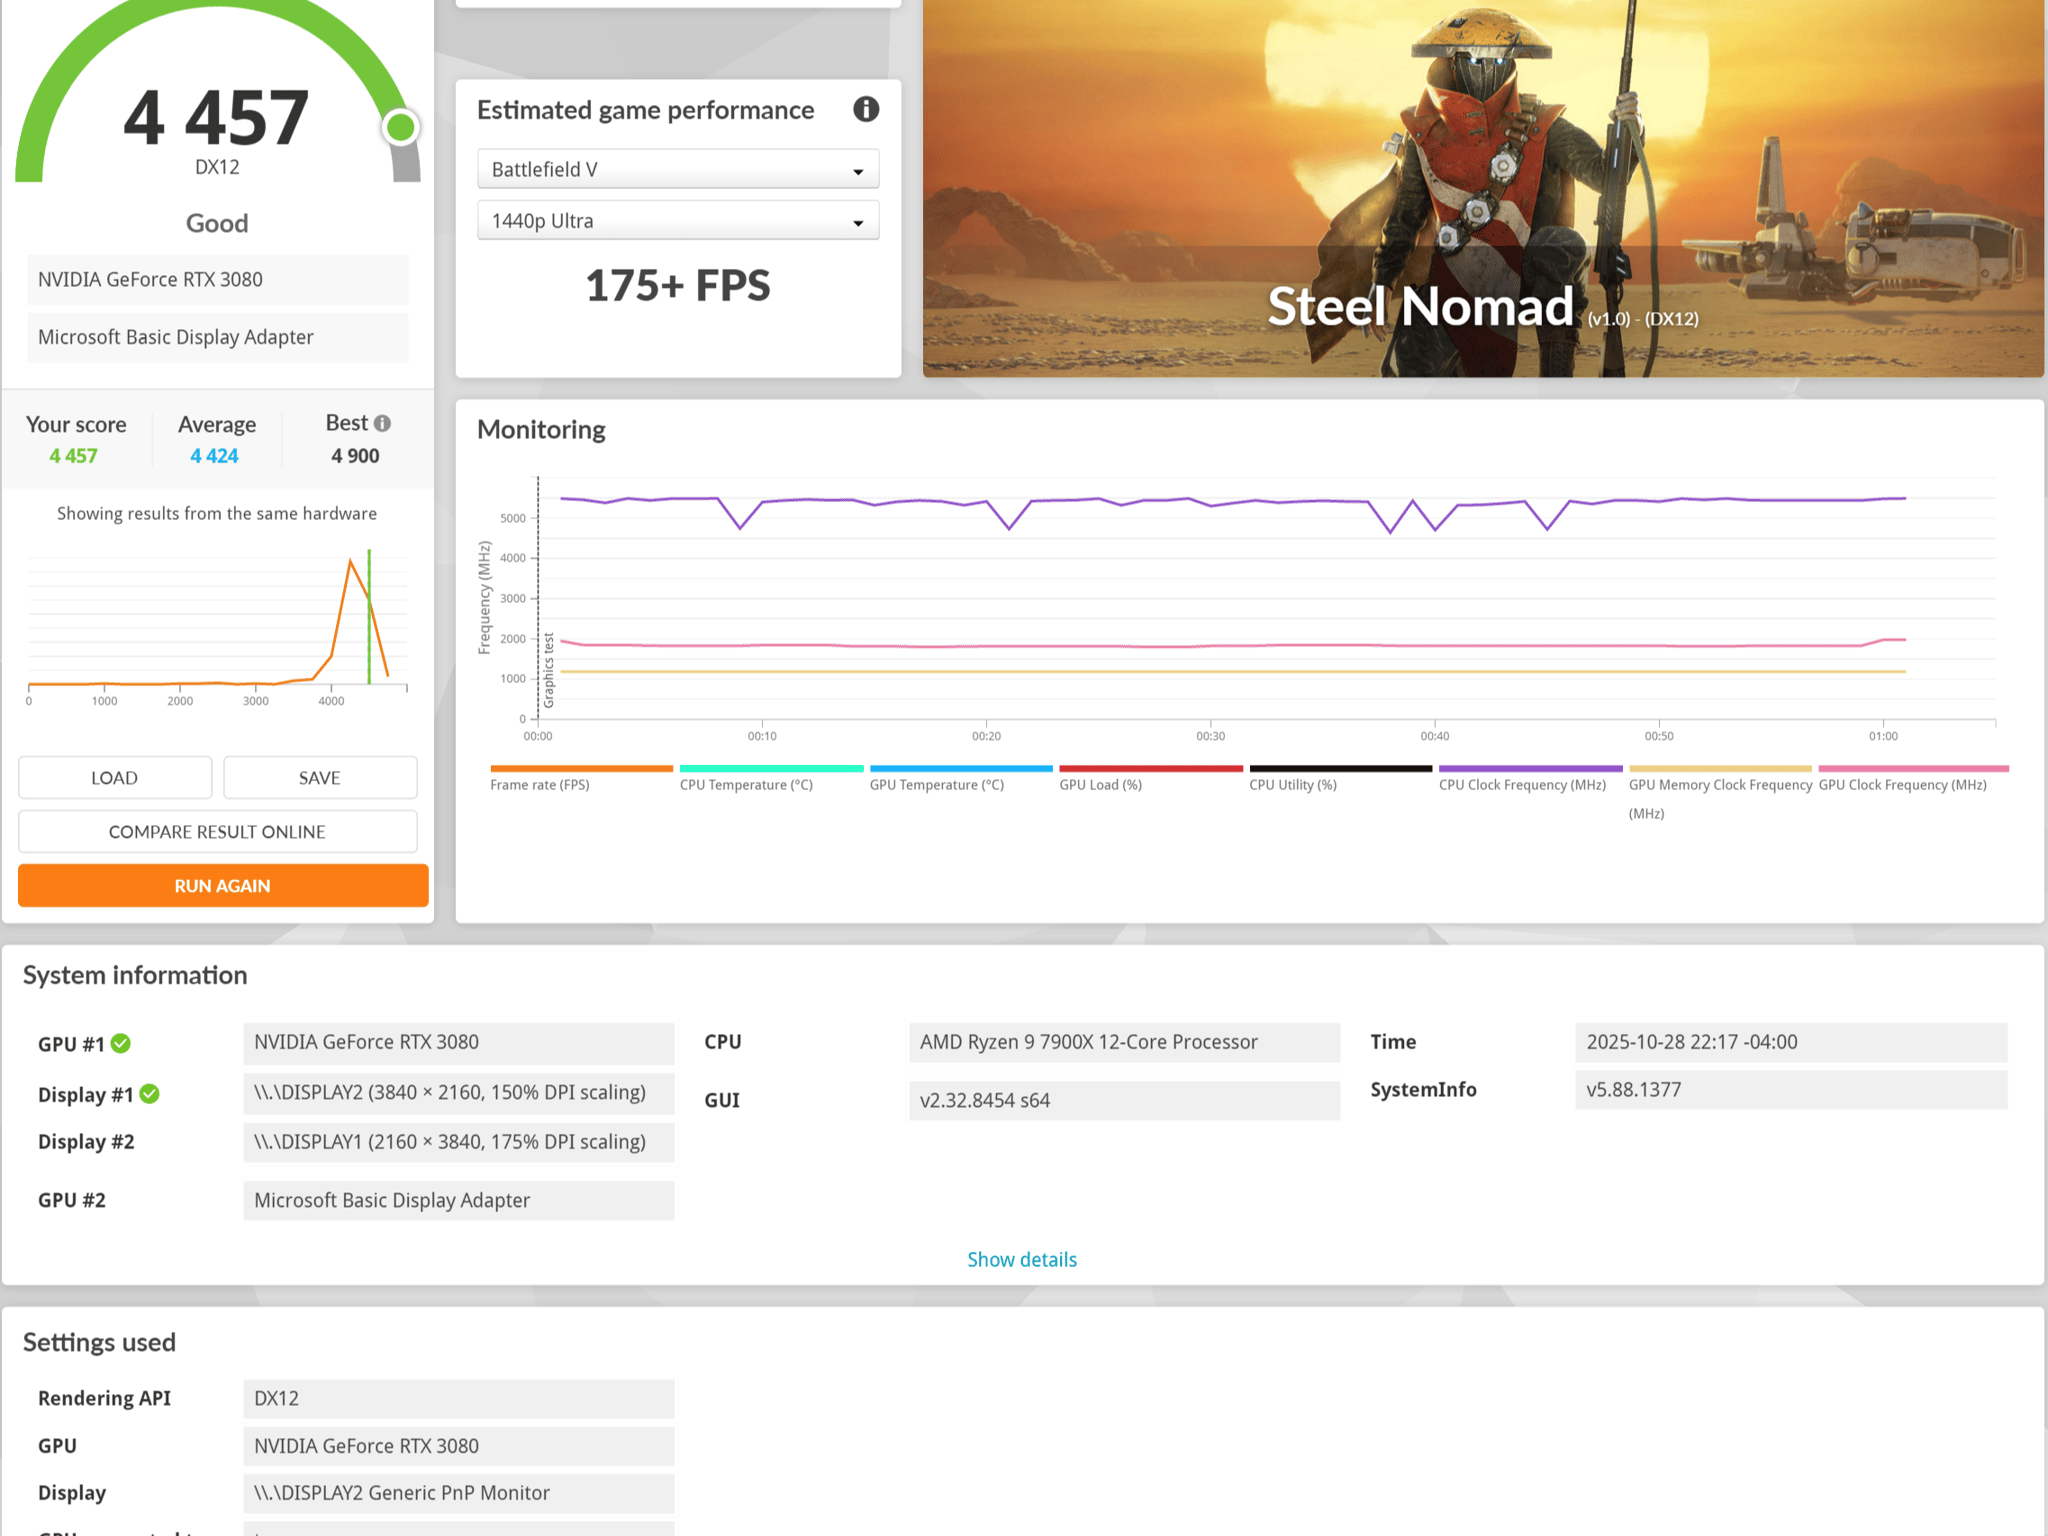Click the Steel Nomad benchmark banner image
This screenshot has height=1536, width=2048.
pyautogui.click(x=1483, y=188)
